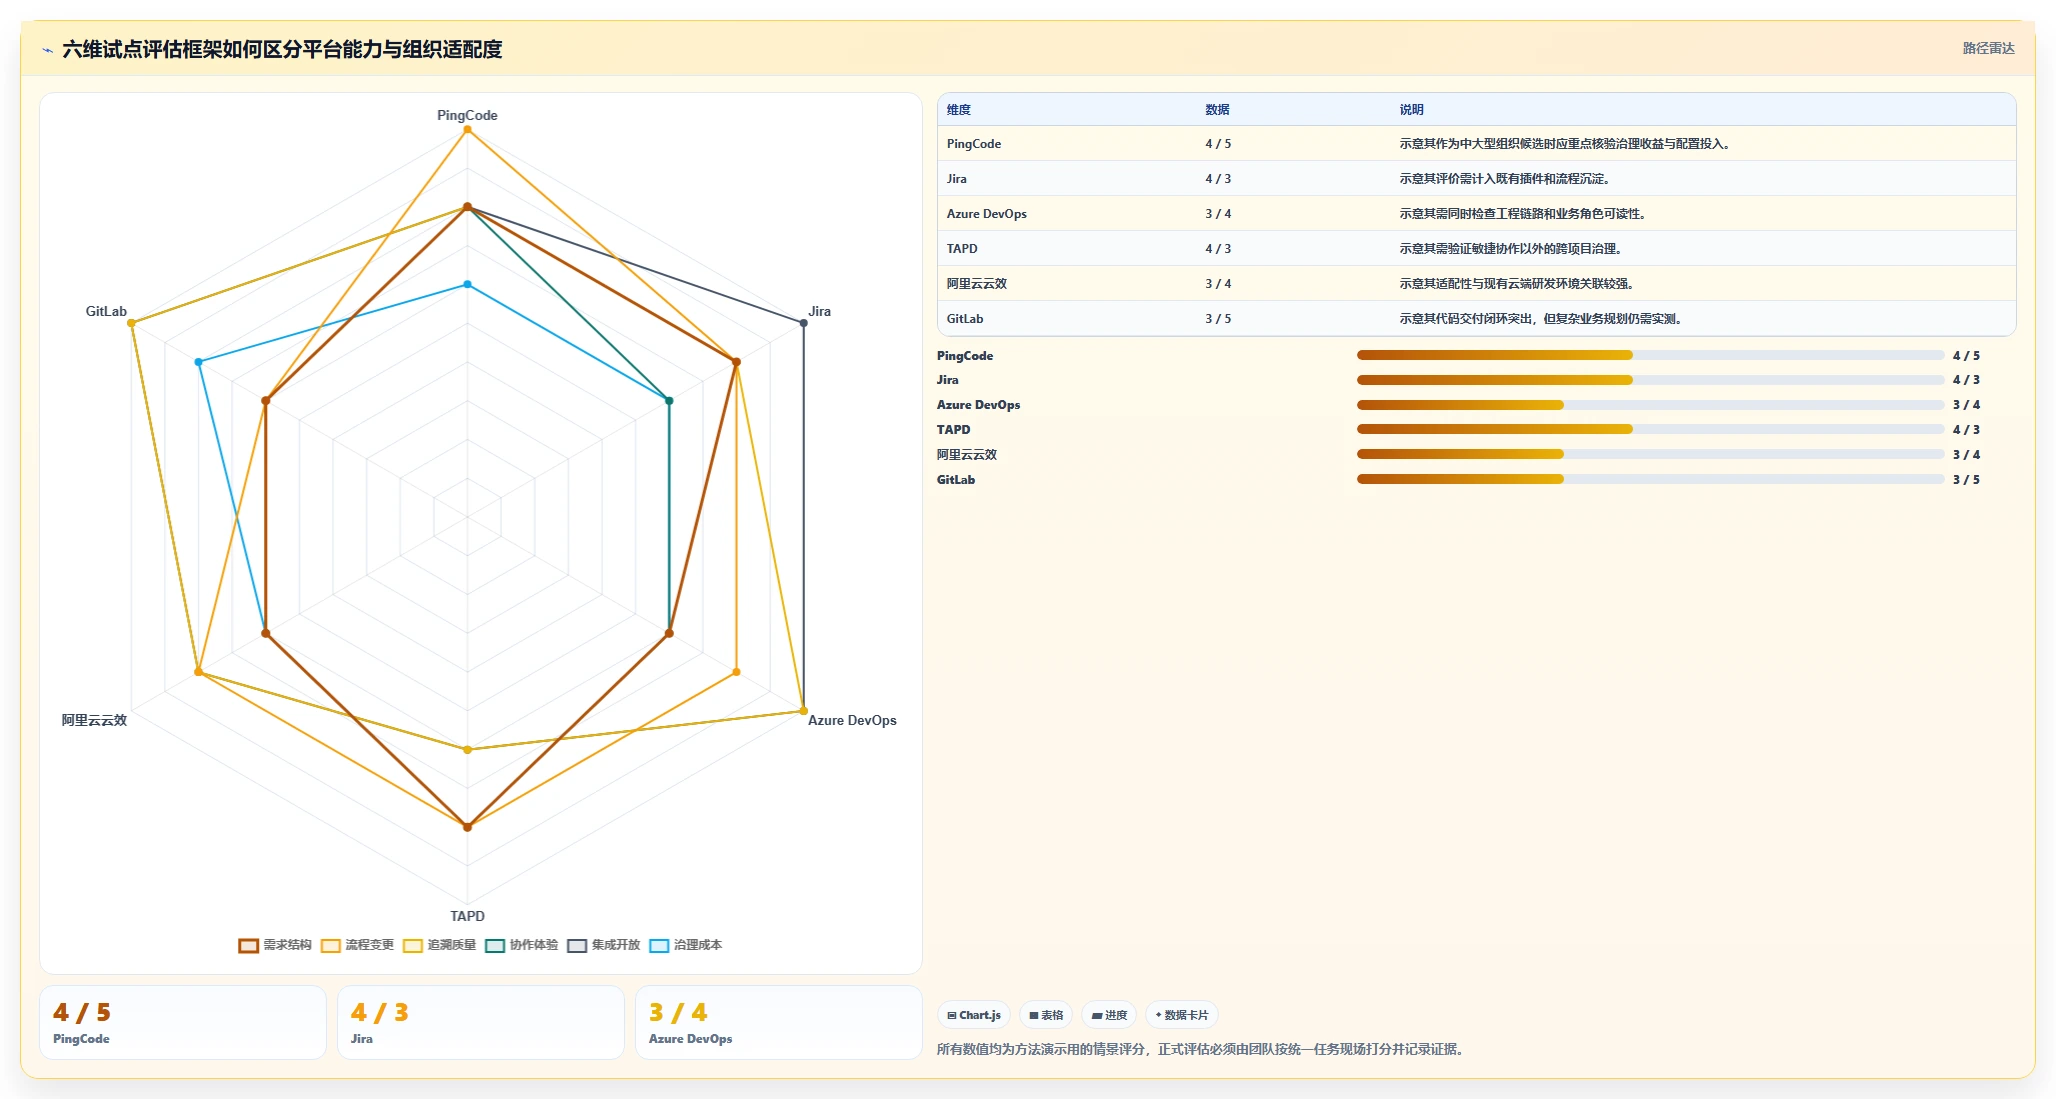The width and height of the screenshot is (2056, 1099).
Task: Click the Azure DevOps axis label on the radar
Action: [x=852, y=720]
